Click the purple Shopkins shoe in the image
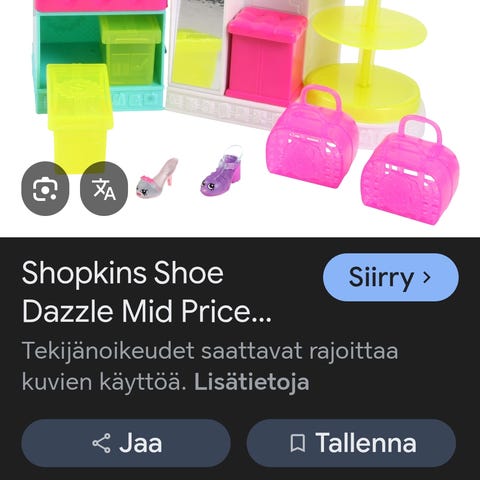 [x=220, y=170]
